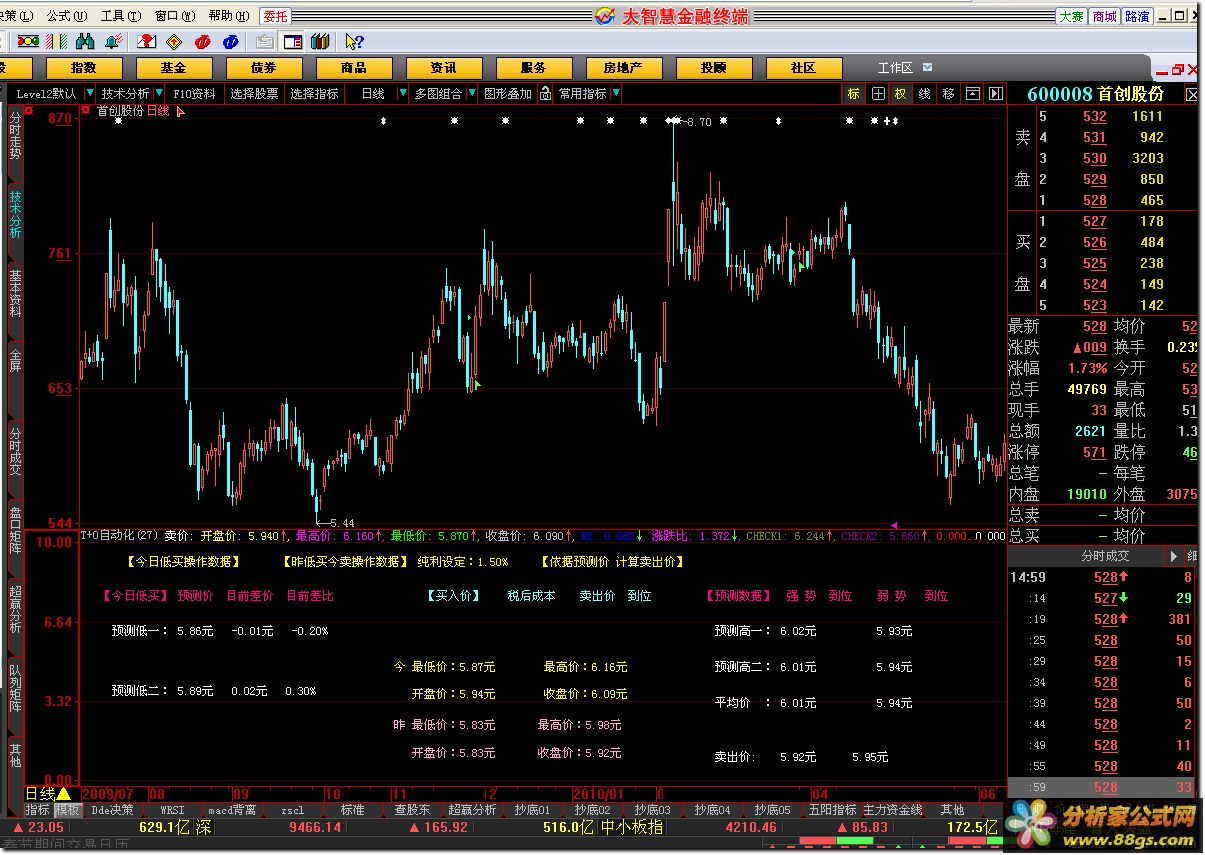This screenshot has width=1205, height=855.
Task: Switch to the 分时走势 side tab
Action: (x=14, y=135)
